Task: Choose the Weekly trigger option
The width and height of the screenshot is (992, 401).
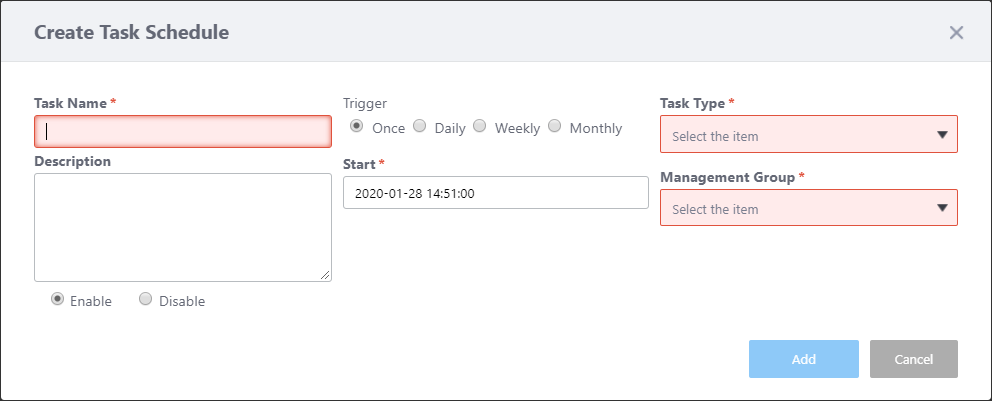Action: click(480, 127)
